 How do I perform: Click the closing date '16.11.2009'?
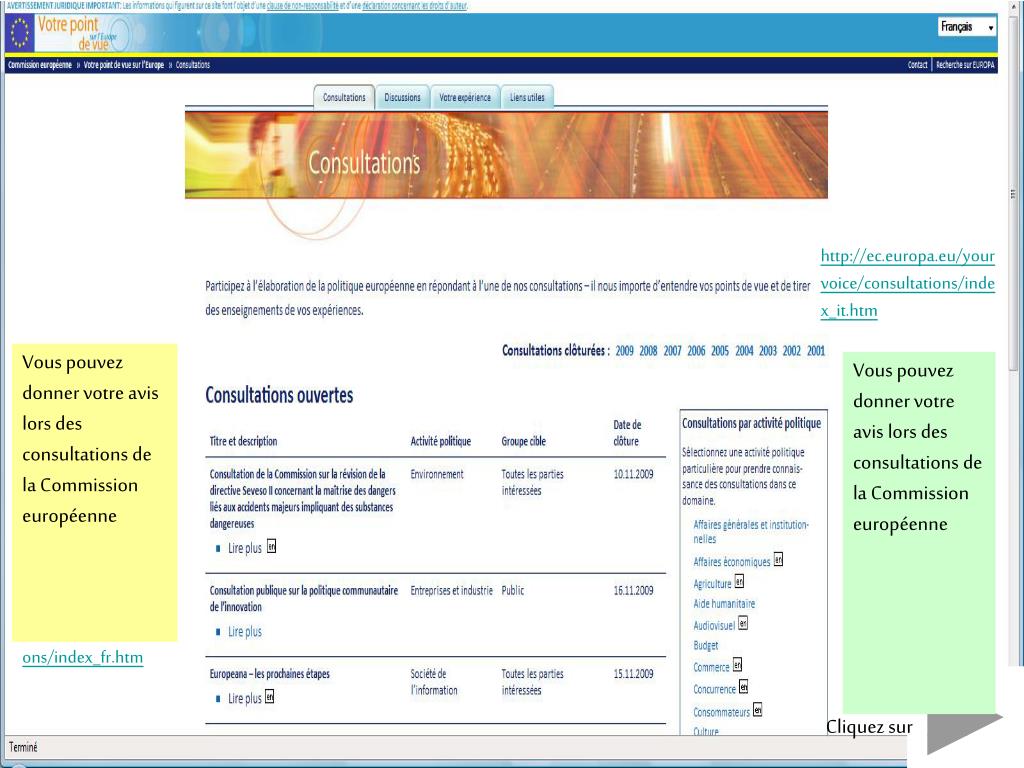point(633,590)
